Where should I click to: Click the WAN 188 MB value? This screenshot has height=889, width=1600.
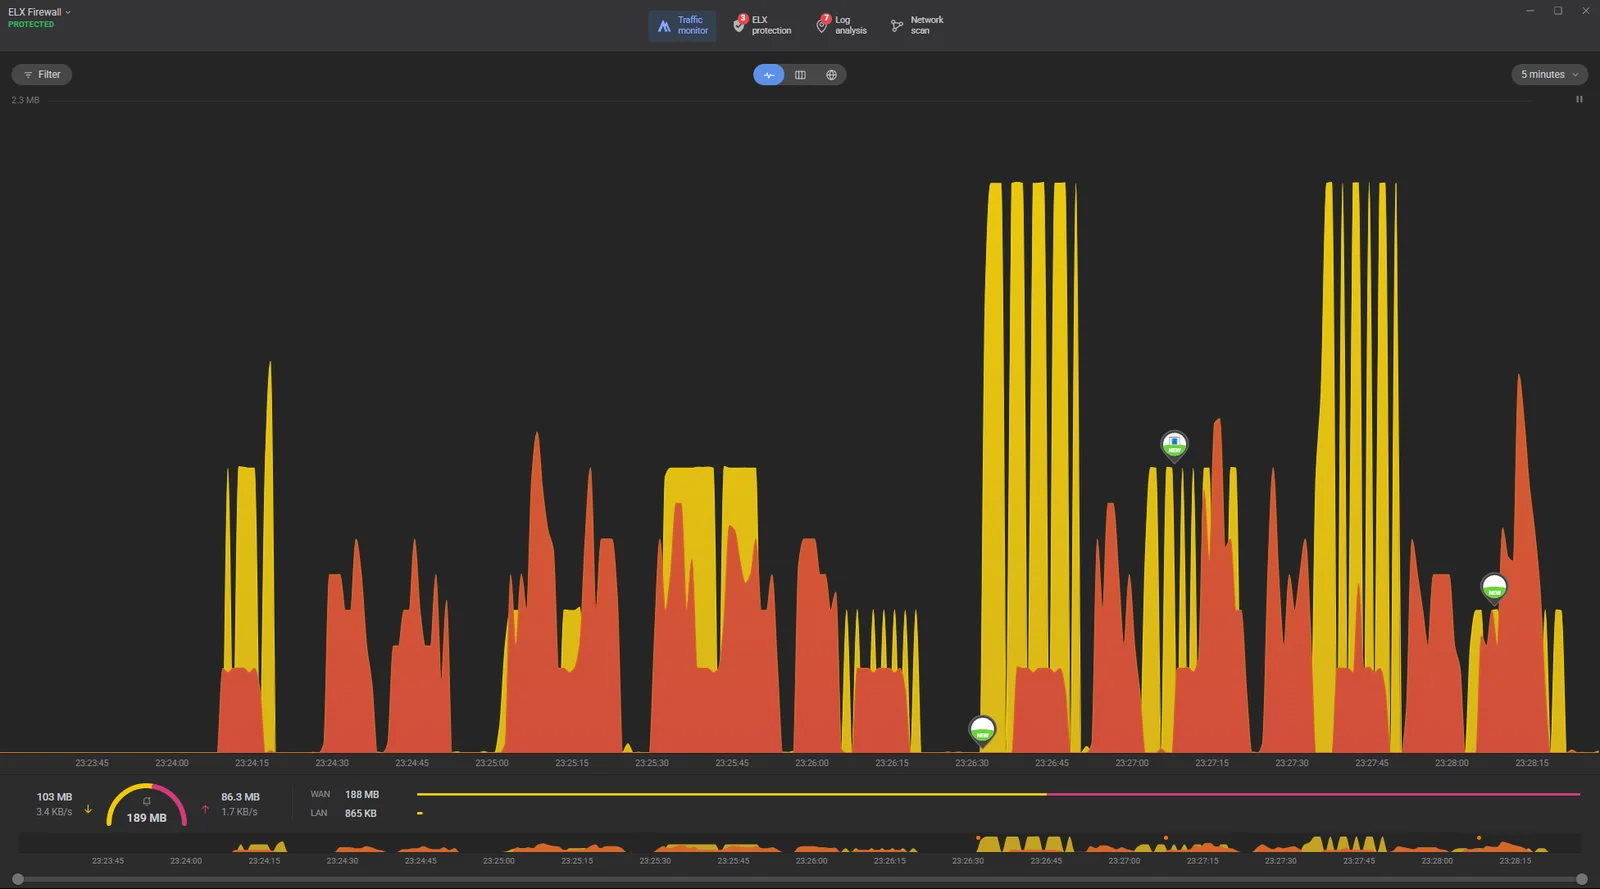[362, 795]
